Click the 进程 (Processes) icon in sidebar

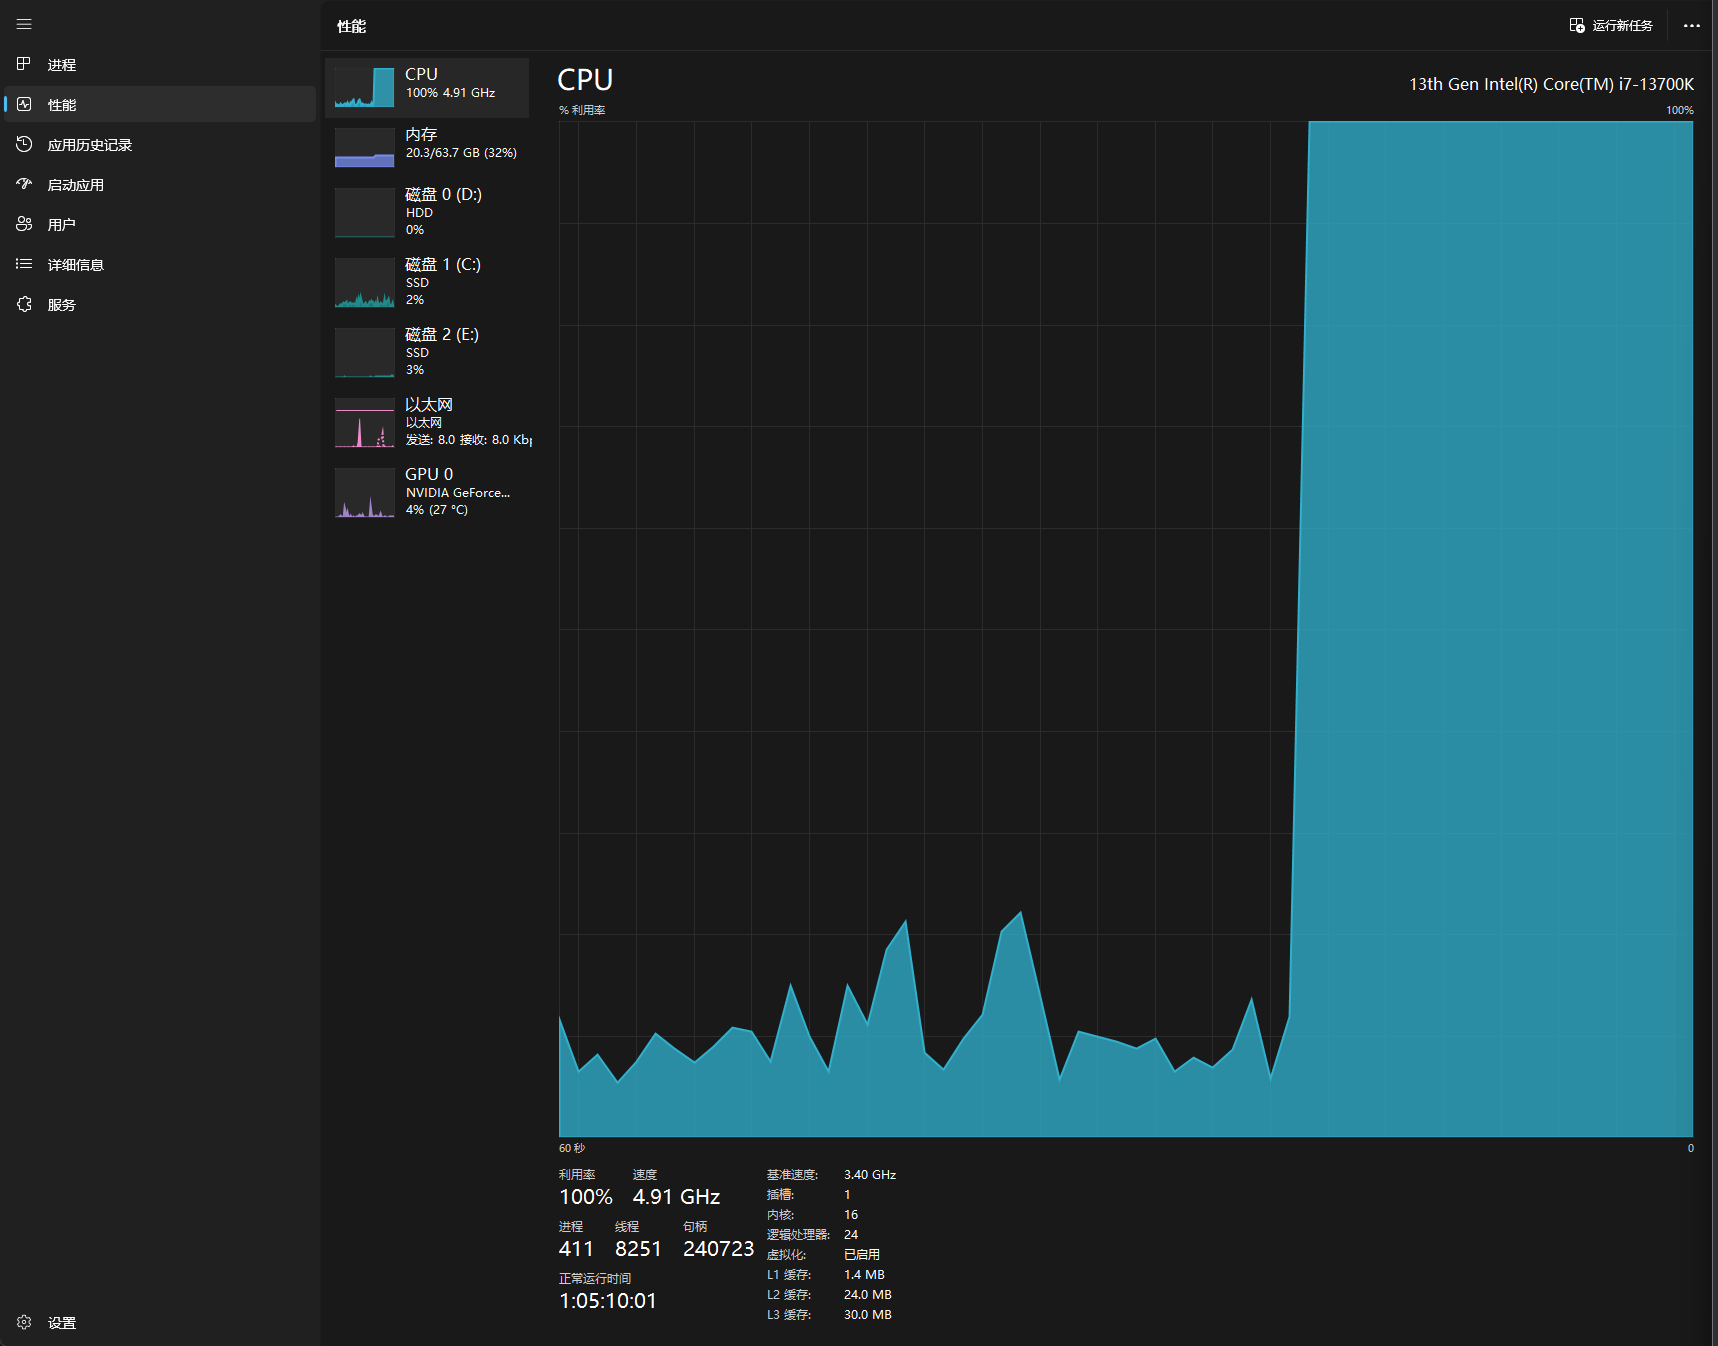24,64
